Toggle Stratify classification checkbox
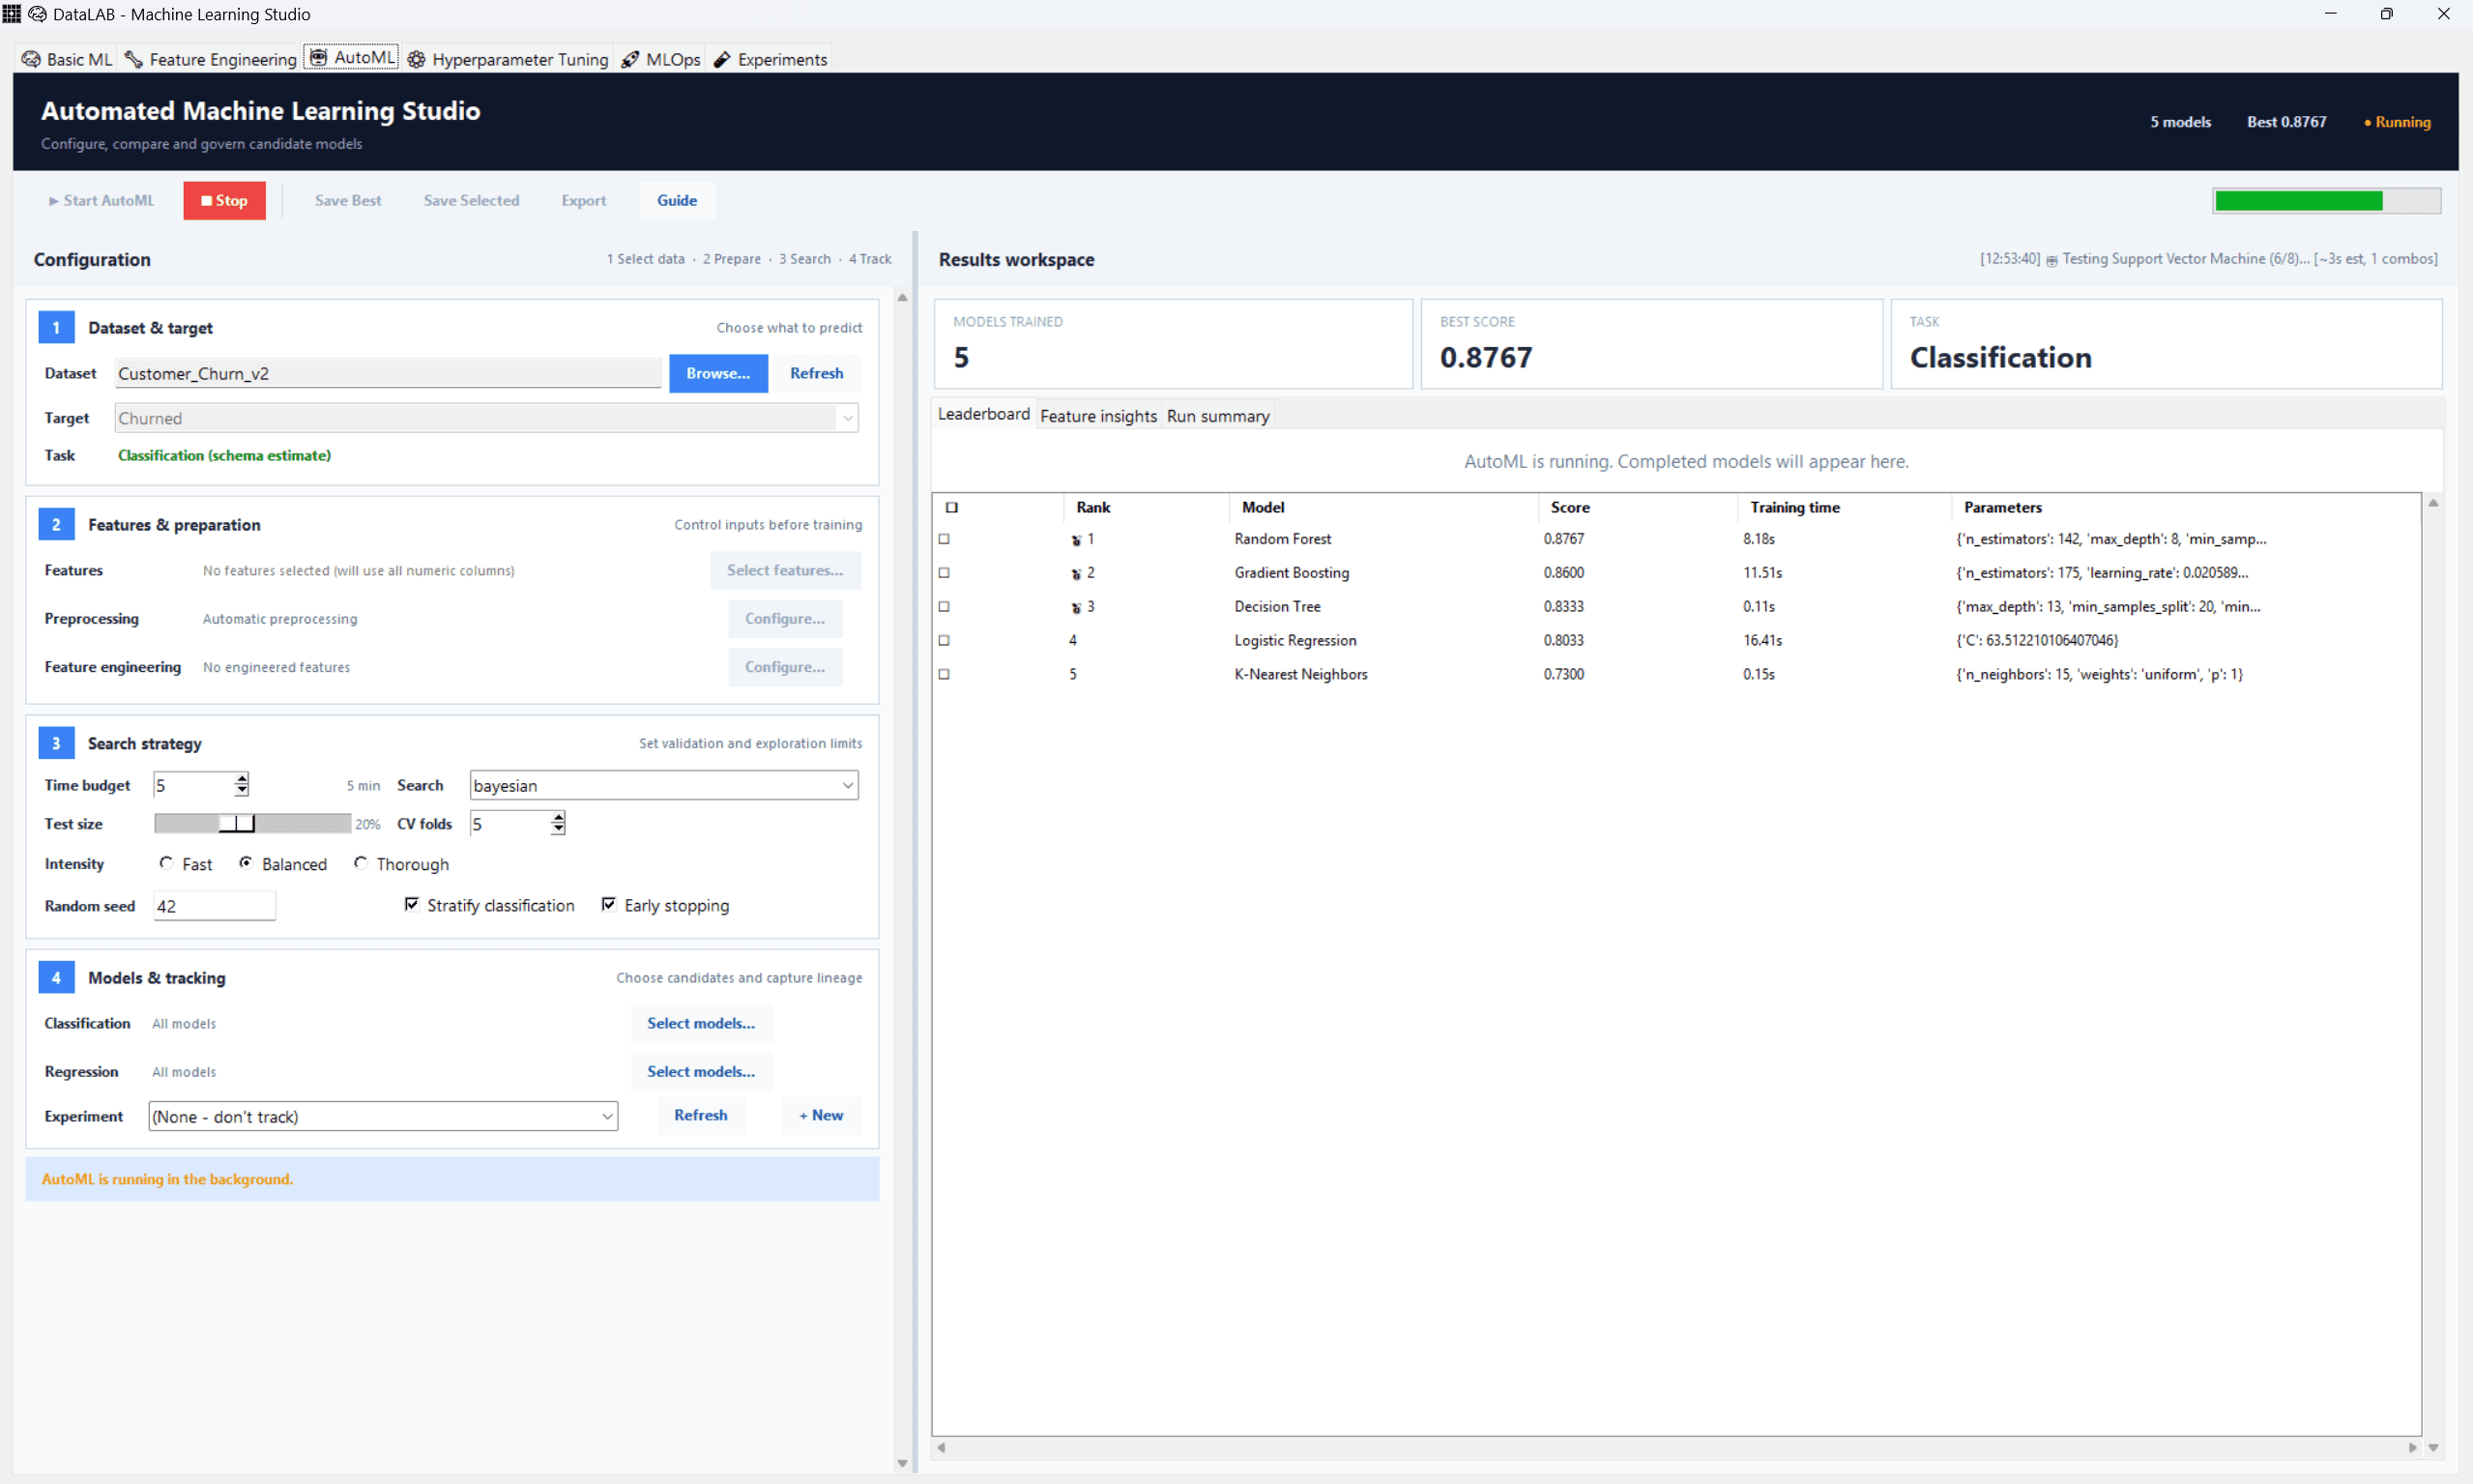The image size is (2473, 1484). pos(411,904)
